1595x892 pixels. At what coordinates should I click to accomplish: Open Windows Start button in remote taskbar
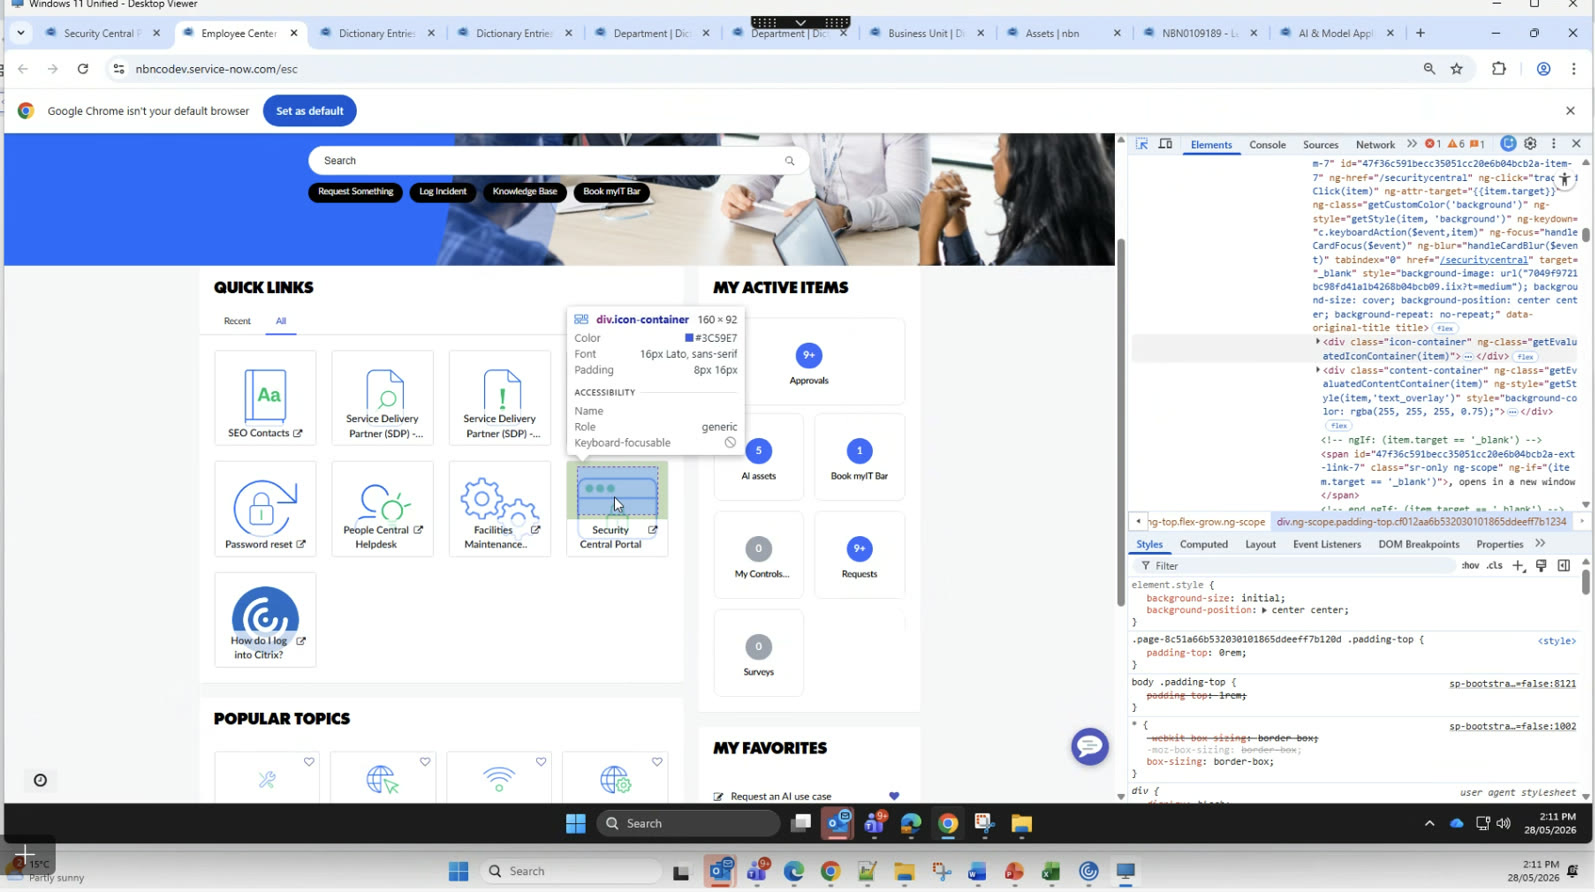tap(575, 824)
